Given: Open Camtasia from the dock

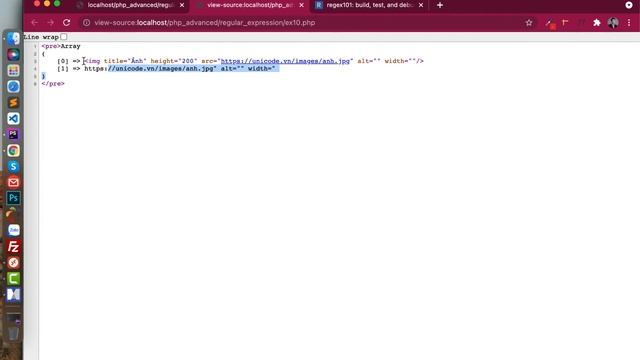Looking at the screenshot, I should click(13, 278).
